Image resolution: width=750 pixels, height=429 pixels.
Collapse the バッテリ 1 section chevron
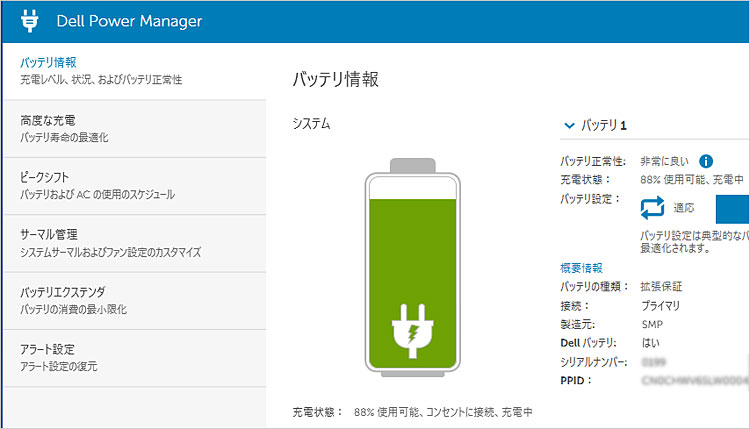(x=569, y=126)
